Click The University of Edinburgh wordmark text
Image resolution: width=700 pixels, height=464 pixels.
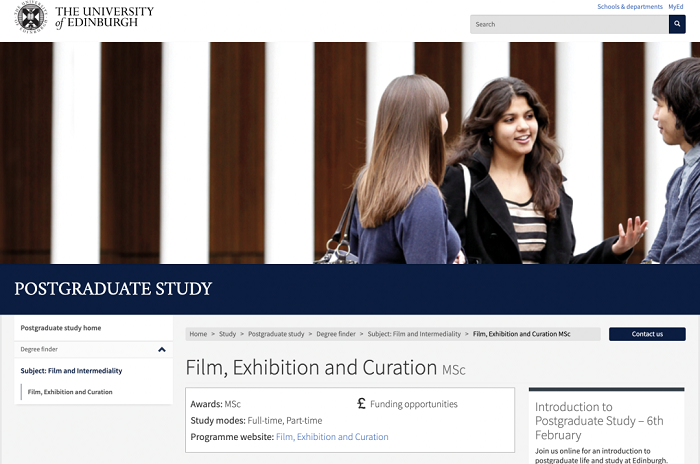click(104, 17)
